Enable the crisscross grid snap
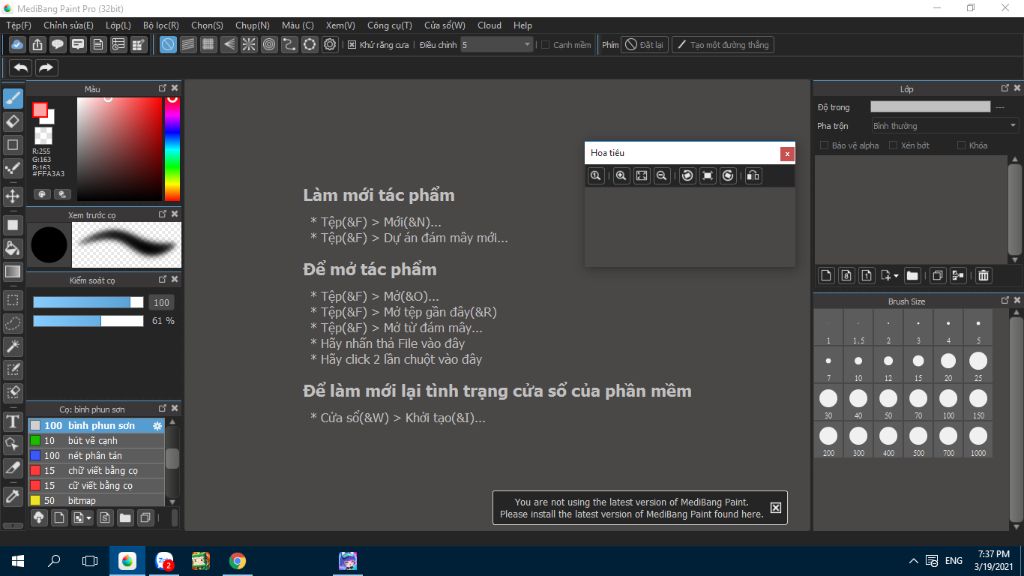Image resolution: width=1024 pixels, height=576 pixels. [208, 44]
